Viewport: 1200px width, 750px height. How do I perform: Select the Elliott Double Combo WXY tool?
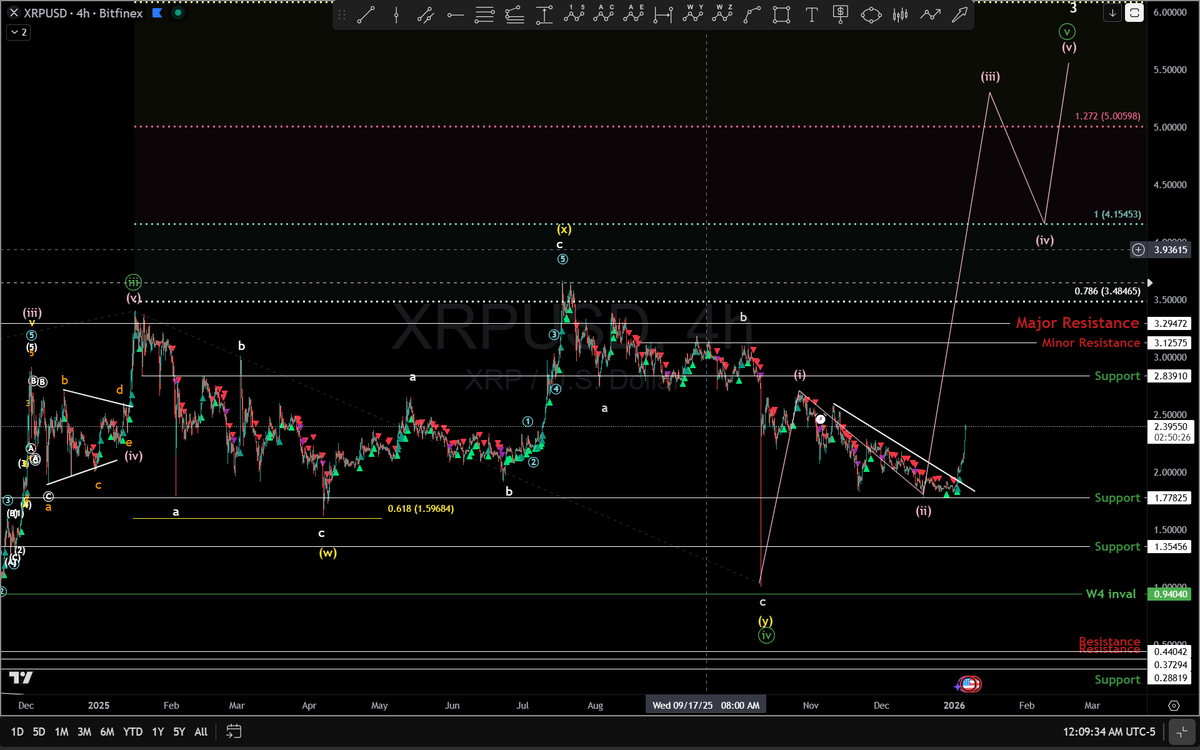[694, 15]
